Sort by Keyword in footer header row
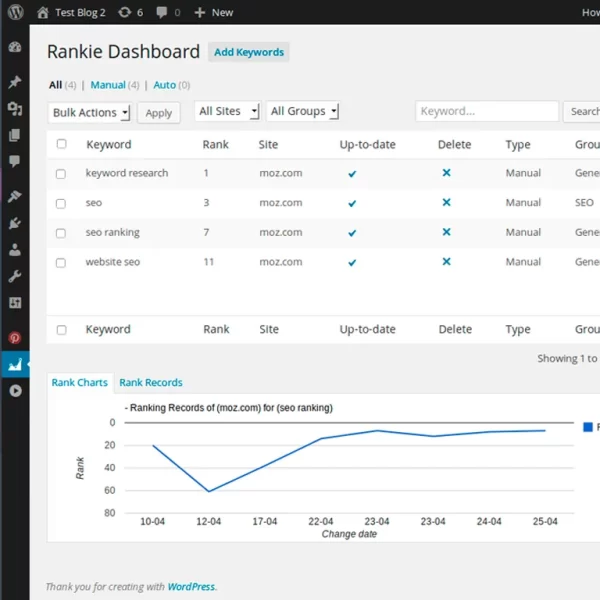 [108, 329]
